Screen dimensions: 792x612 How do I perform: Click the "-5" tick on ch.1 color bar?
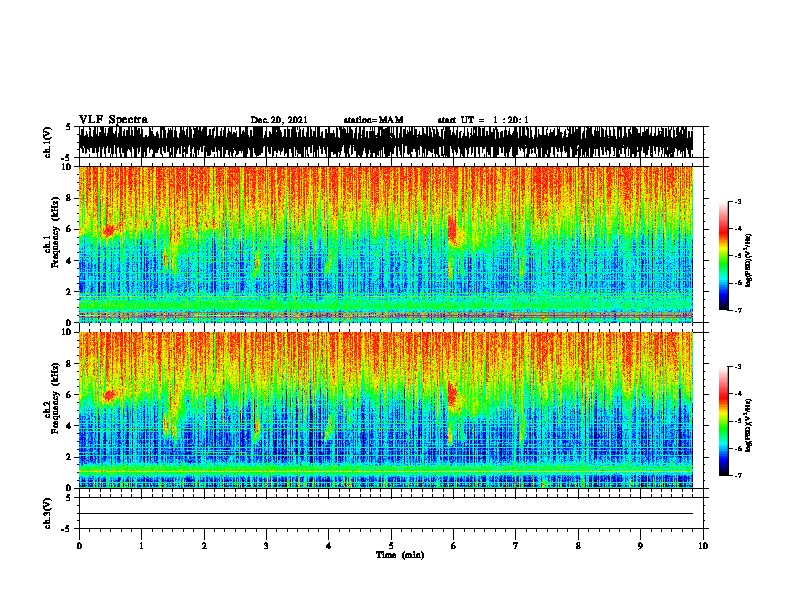[x=738, y=256]
